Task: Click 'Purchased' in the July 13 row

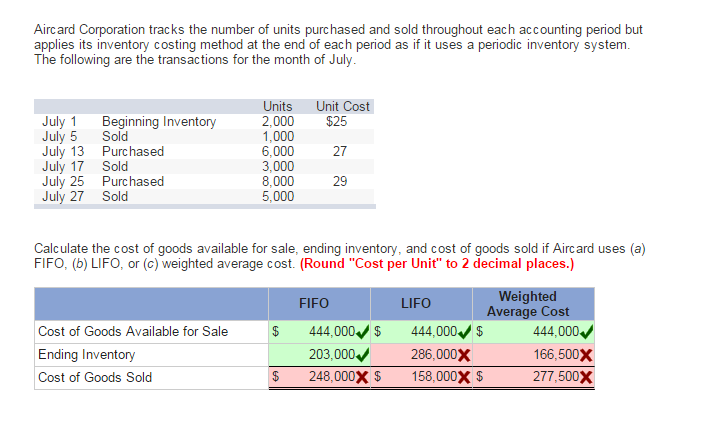Action: pos(133,152)
